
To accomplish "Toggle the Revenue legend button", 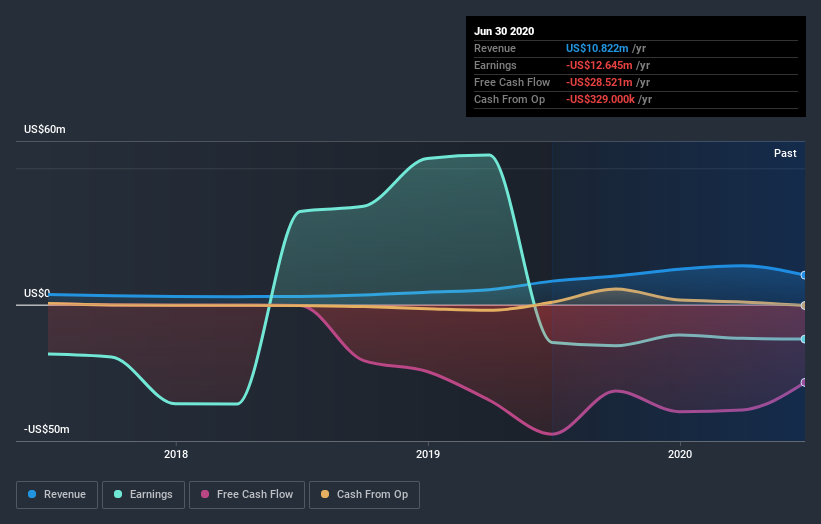I will tap(57, 495).
